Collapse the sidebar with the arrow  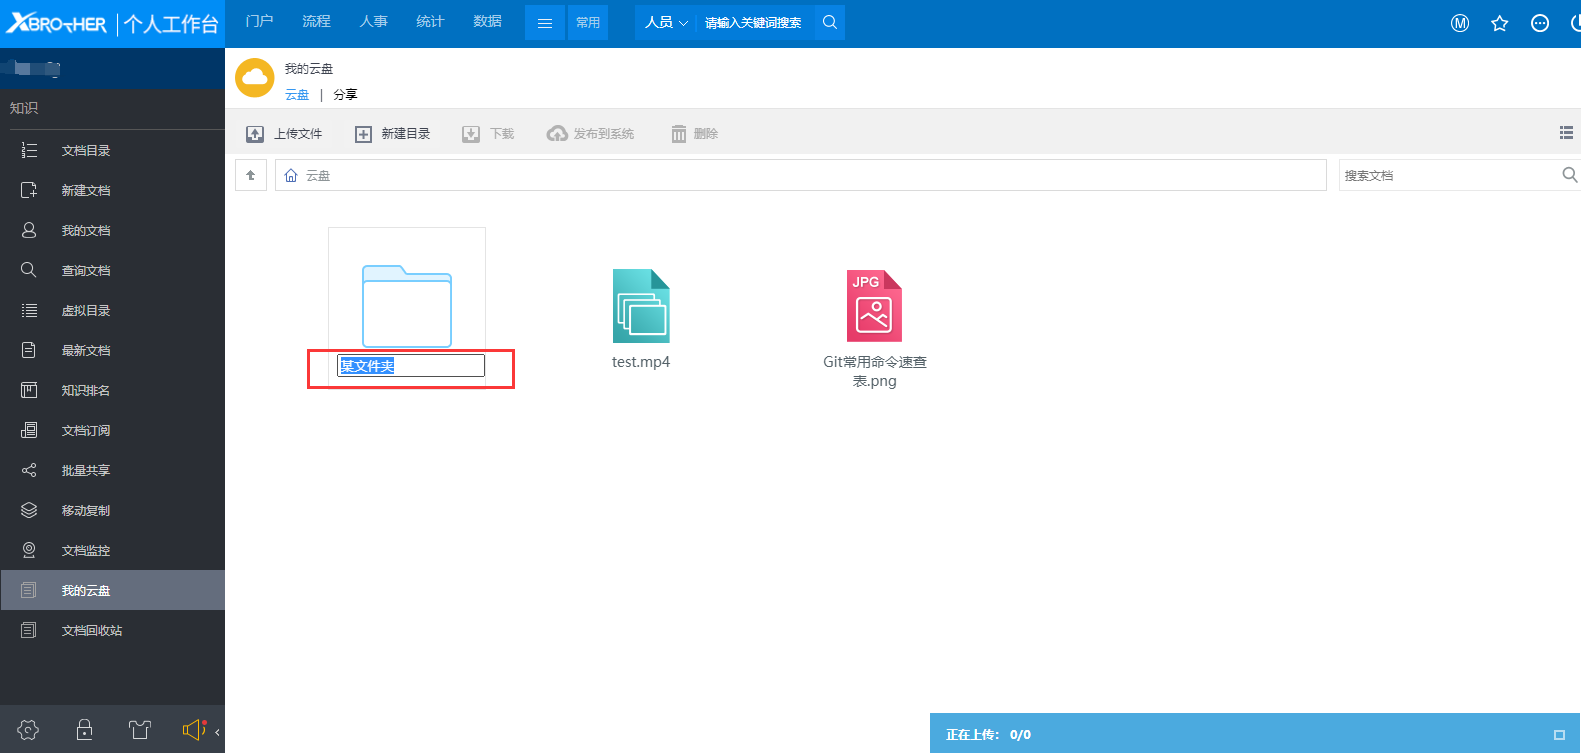tap(217, 732)
